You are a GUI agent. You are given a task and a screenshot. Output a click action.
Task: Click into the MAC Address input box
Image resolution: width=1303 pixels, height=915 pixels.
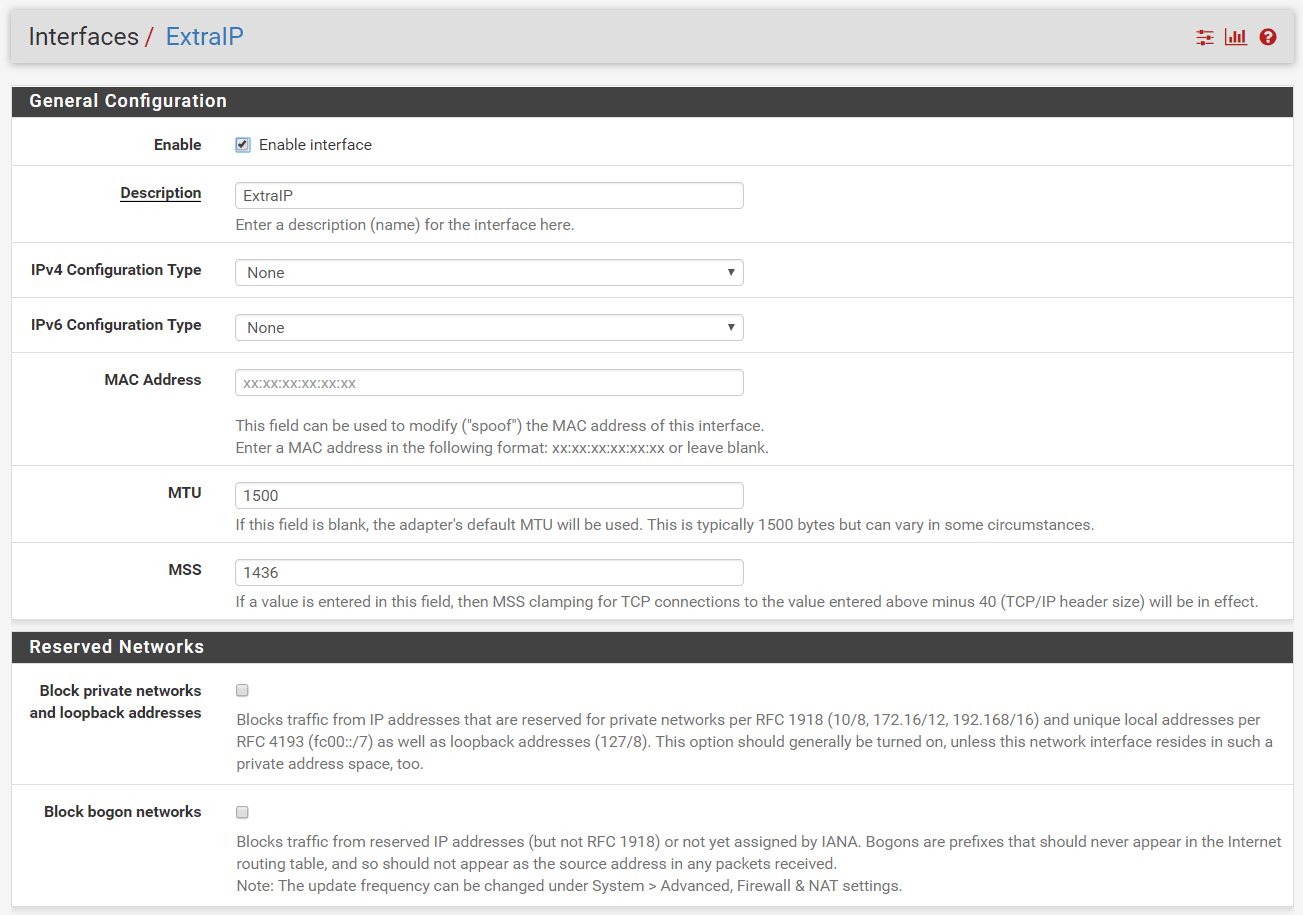(x=489, y=382)
